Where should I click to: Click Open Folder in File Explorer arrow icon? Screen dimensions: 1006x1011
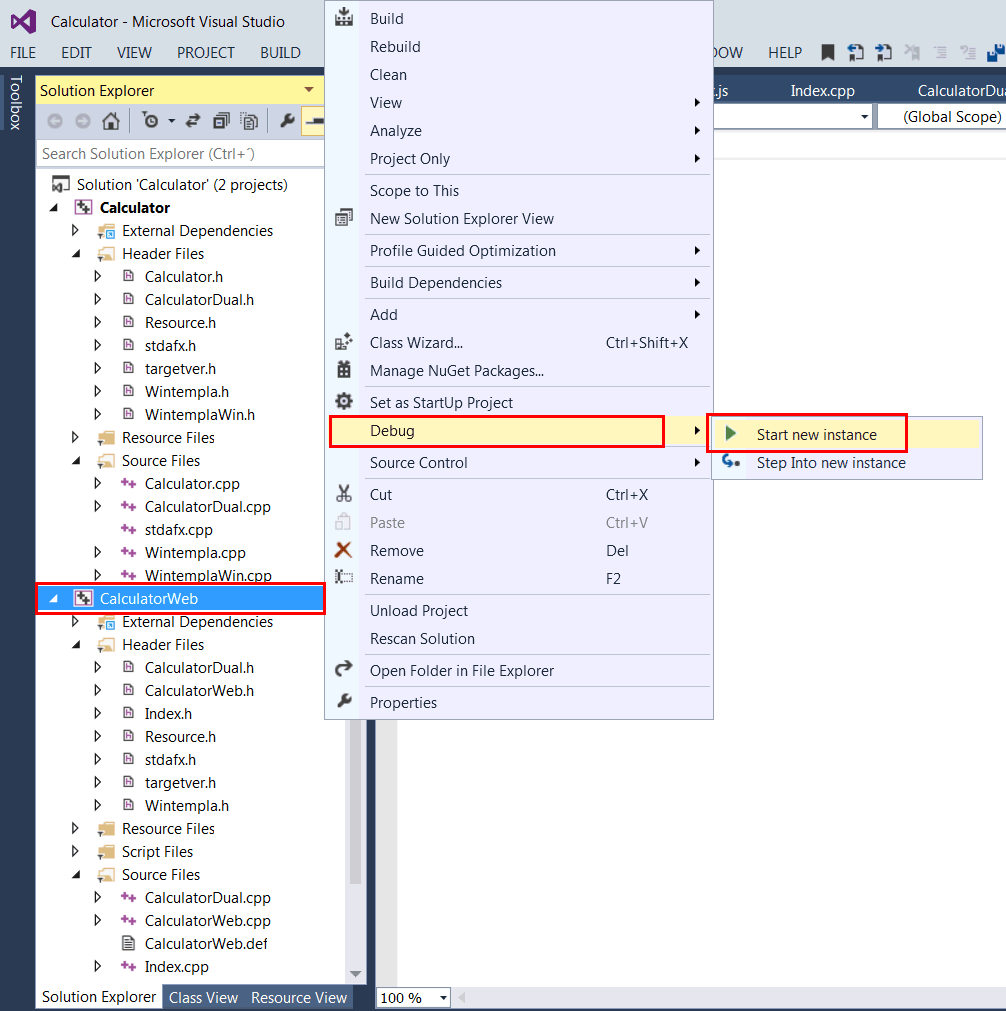[x=344, y=669]
